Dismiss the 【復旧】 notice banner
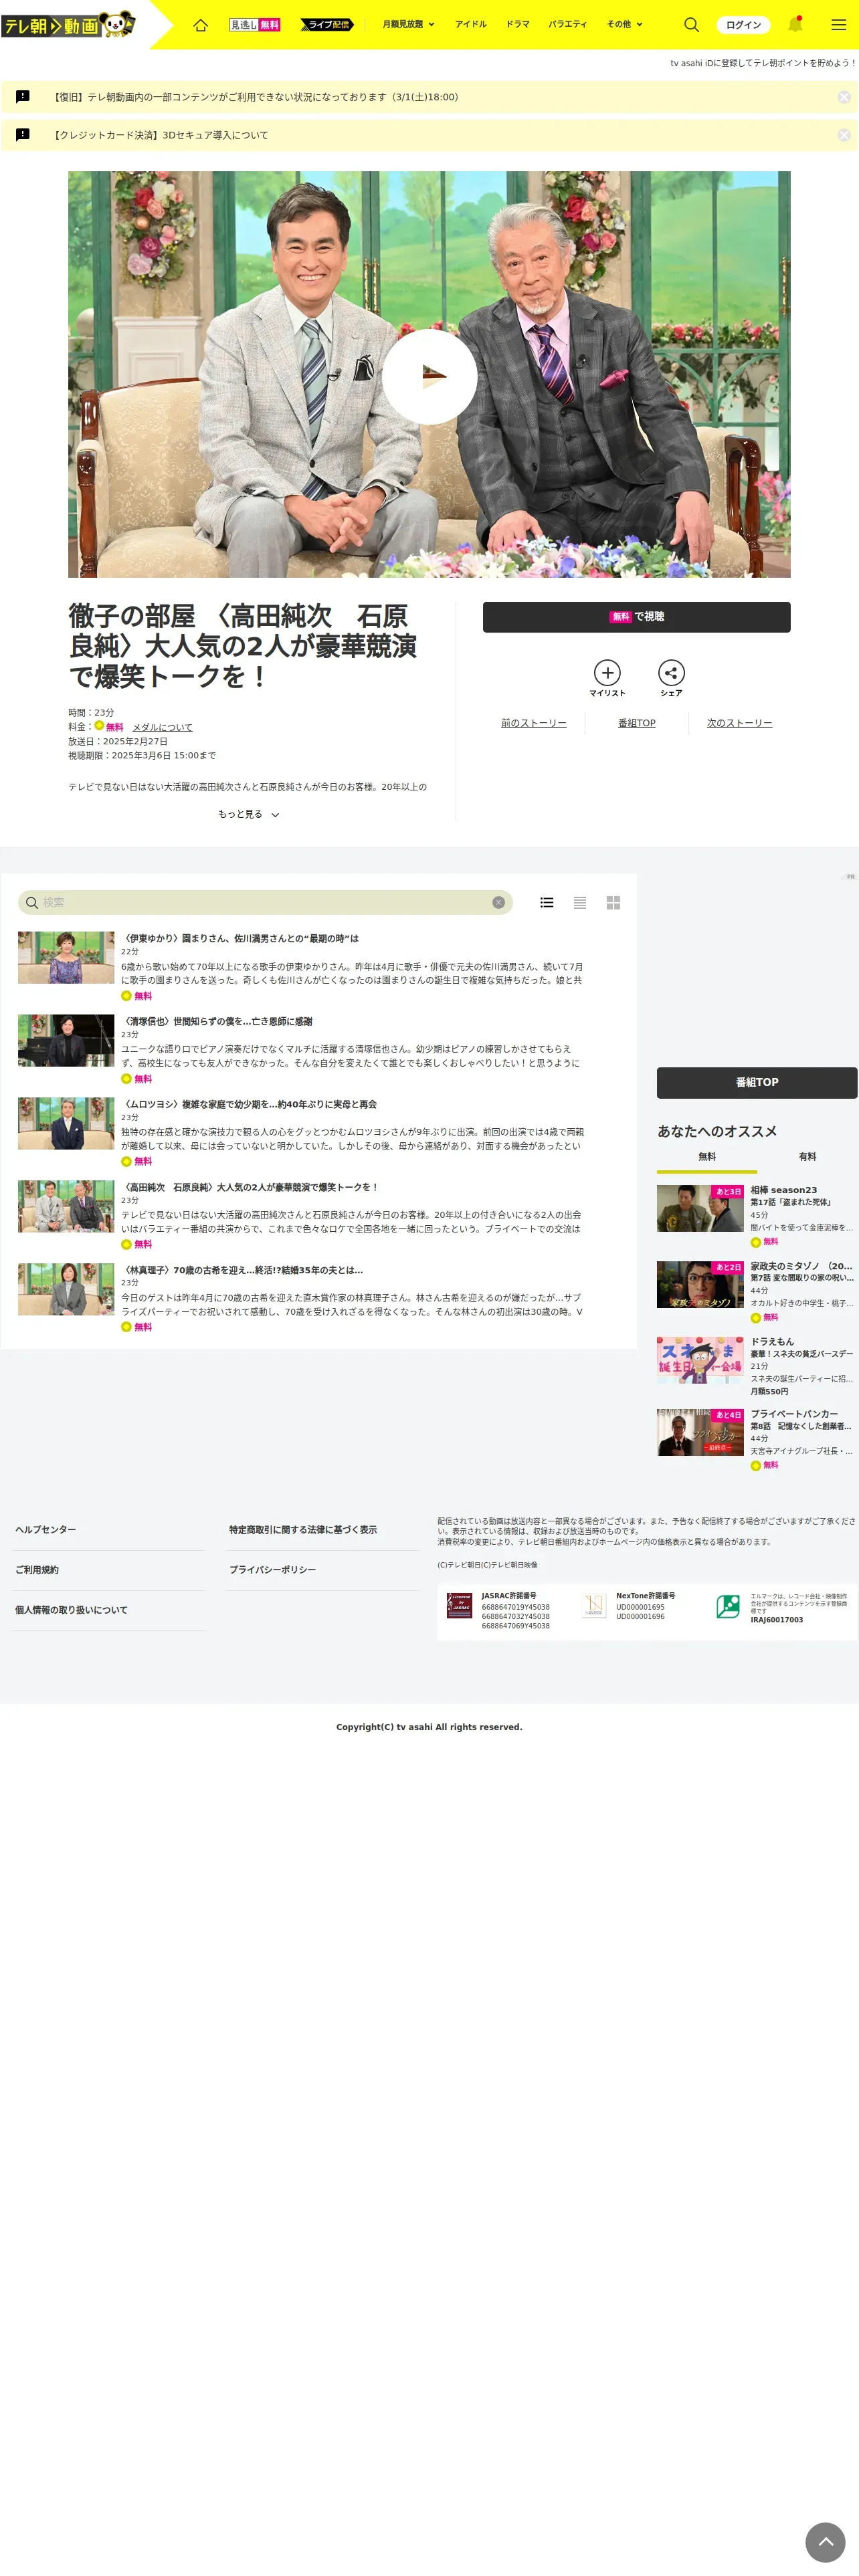Image resolution: width=859 pixels, height=2576 pixels. pos(844,97)
